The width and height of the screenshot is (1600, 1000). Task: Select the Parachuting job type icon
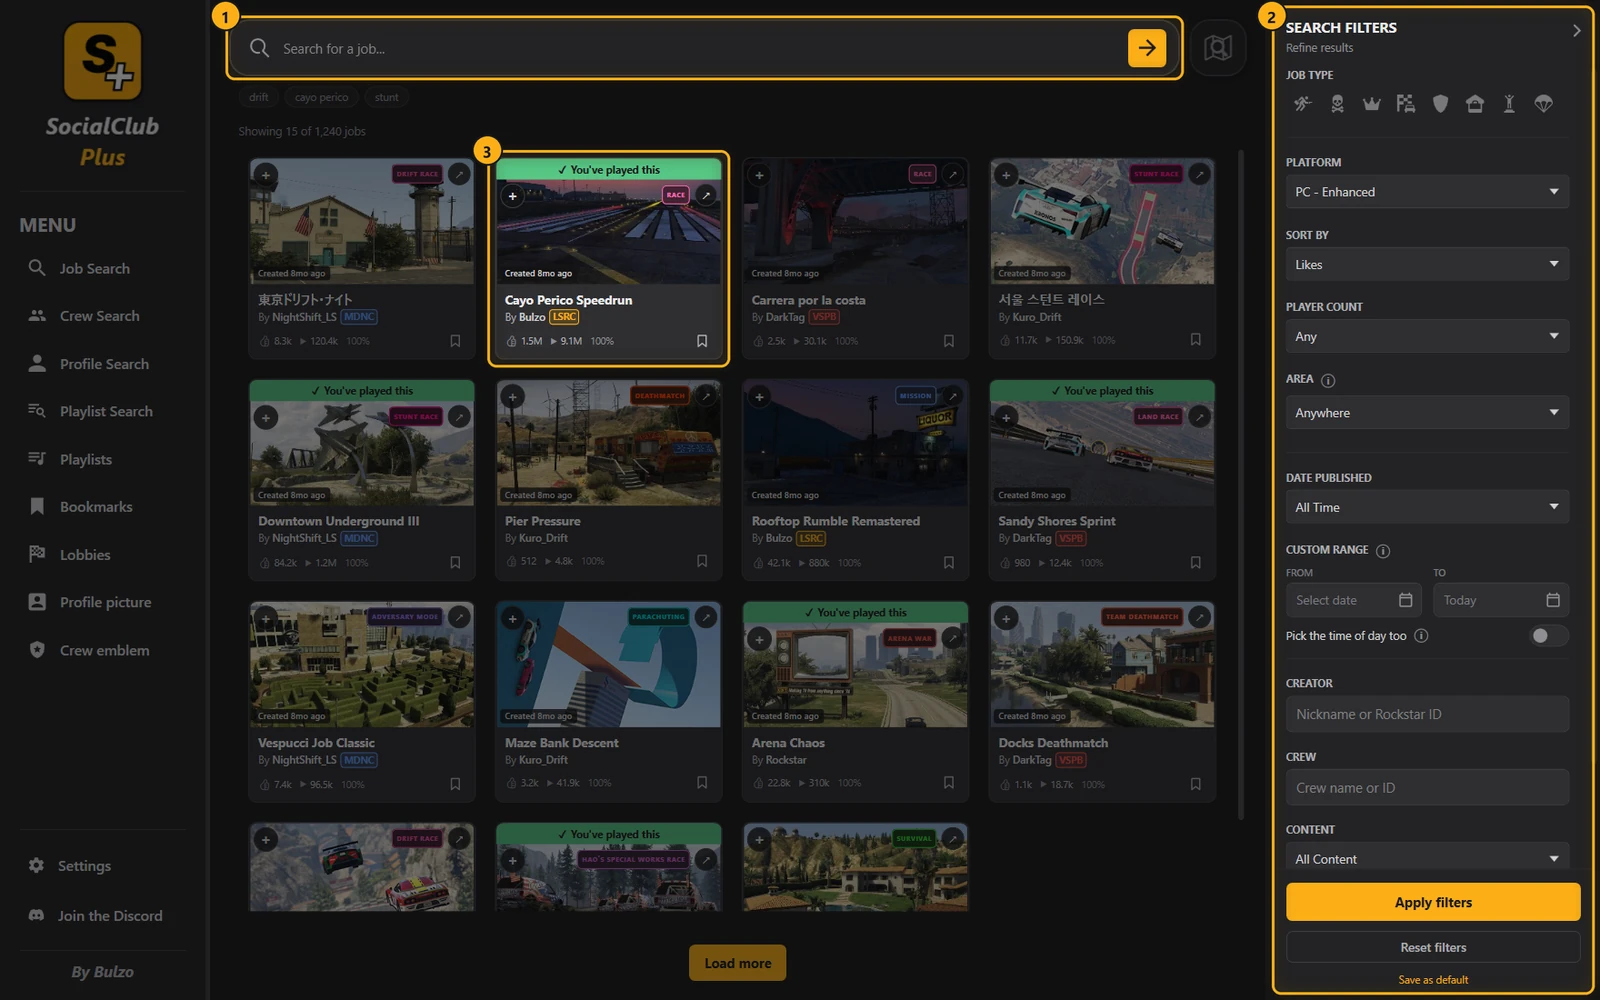[1544, 103]
